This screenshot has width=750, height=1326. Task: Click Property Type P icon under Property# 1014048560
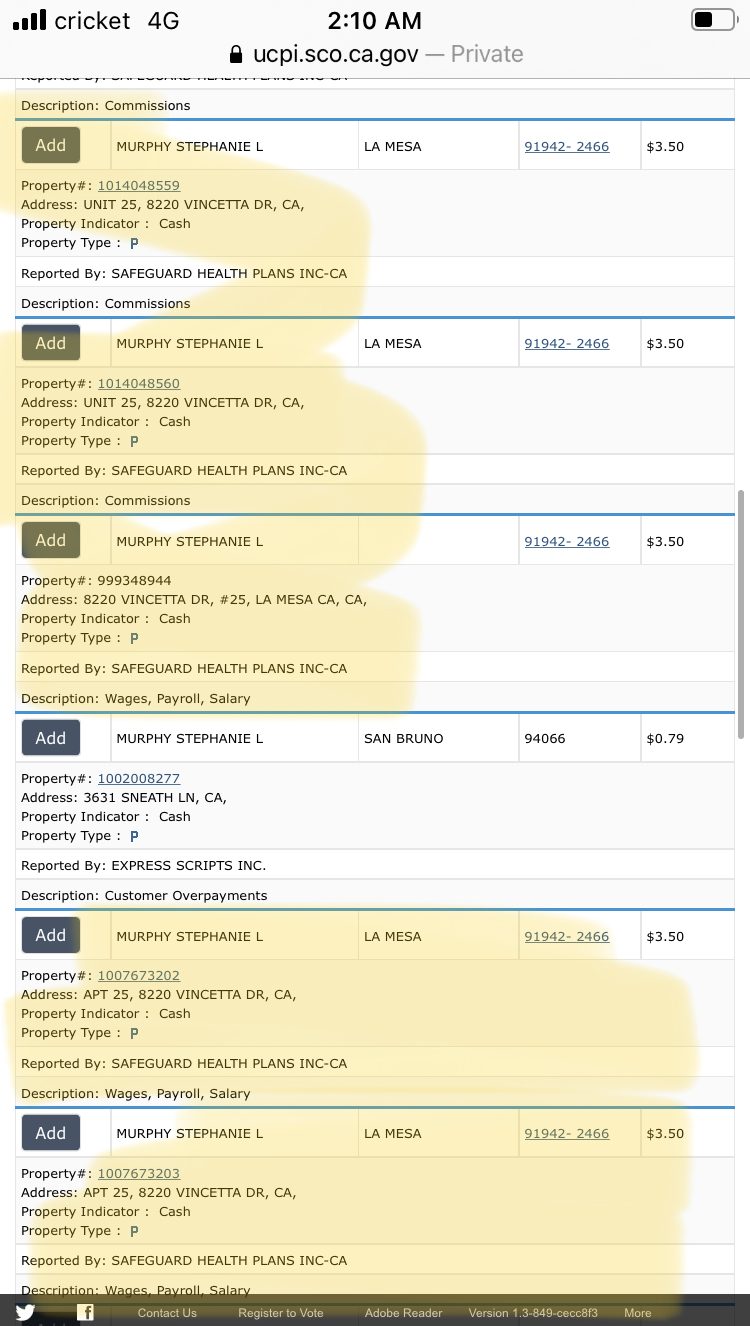[x=134, y=441]
